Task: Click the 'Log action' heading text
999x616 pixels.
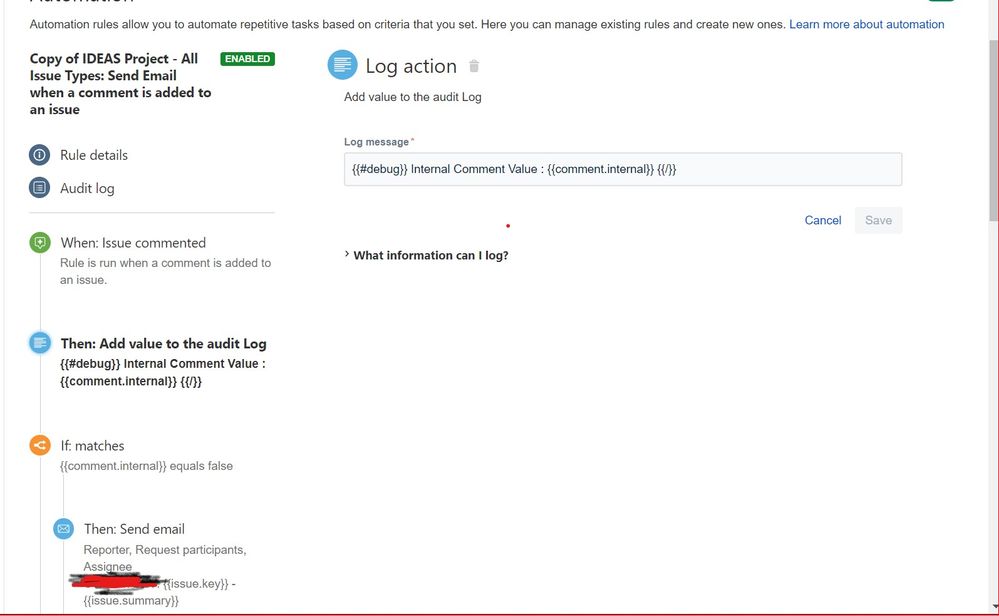Action: [411, 66]
